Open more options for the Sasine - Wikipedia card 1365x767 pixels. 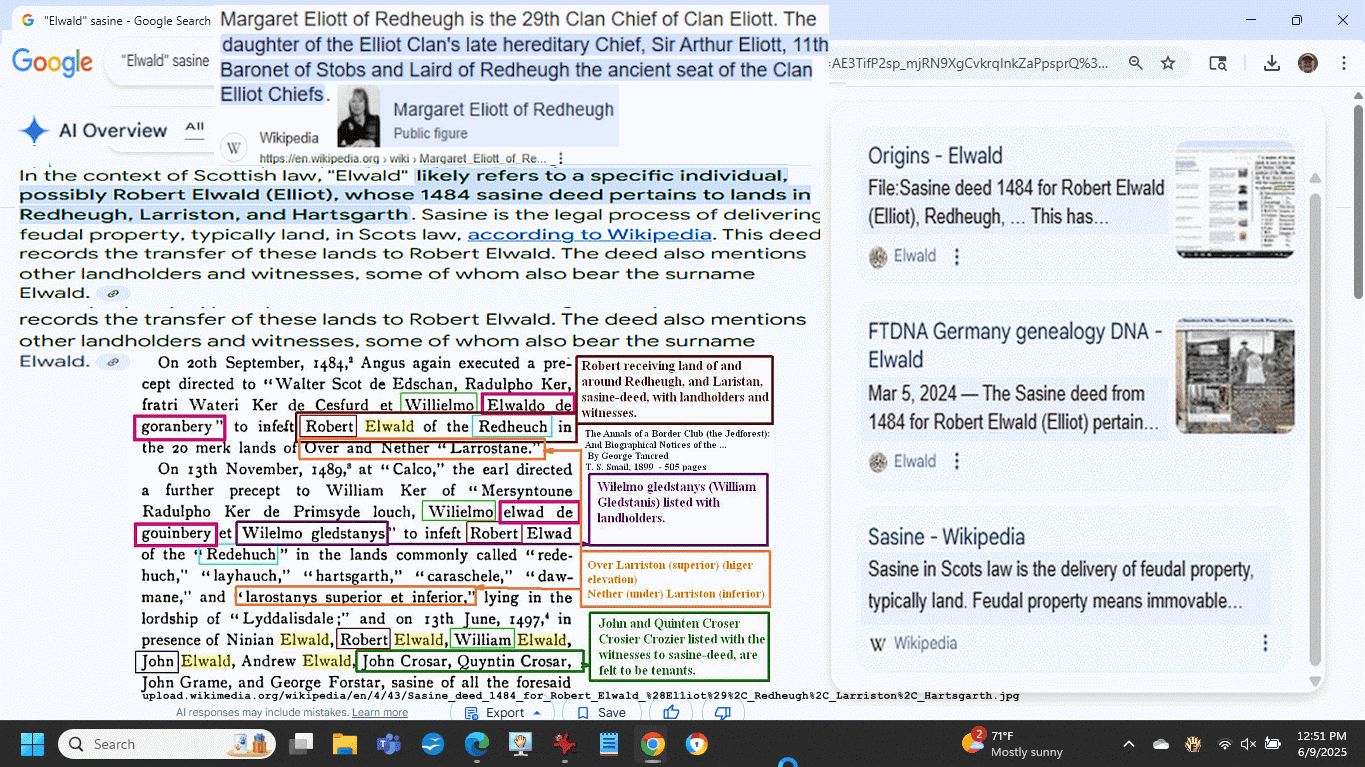point(1265,643)
